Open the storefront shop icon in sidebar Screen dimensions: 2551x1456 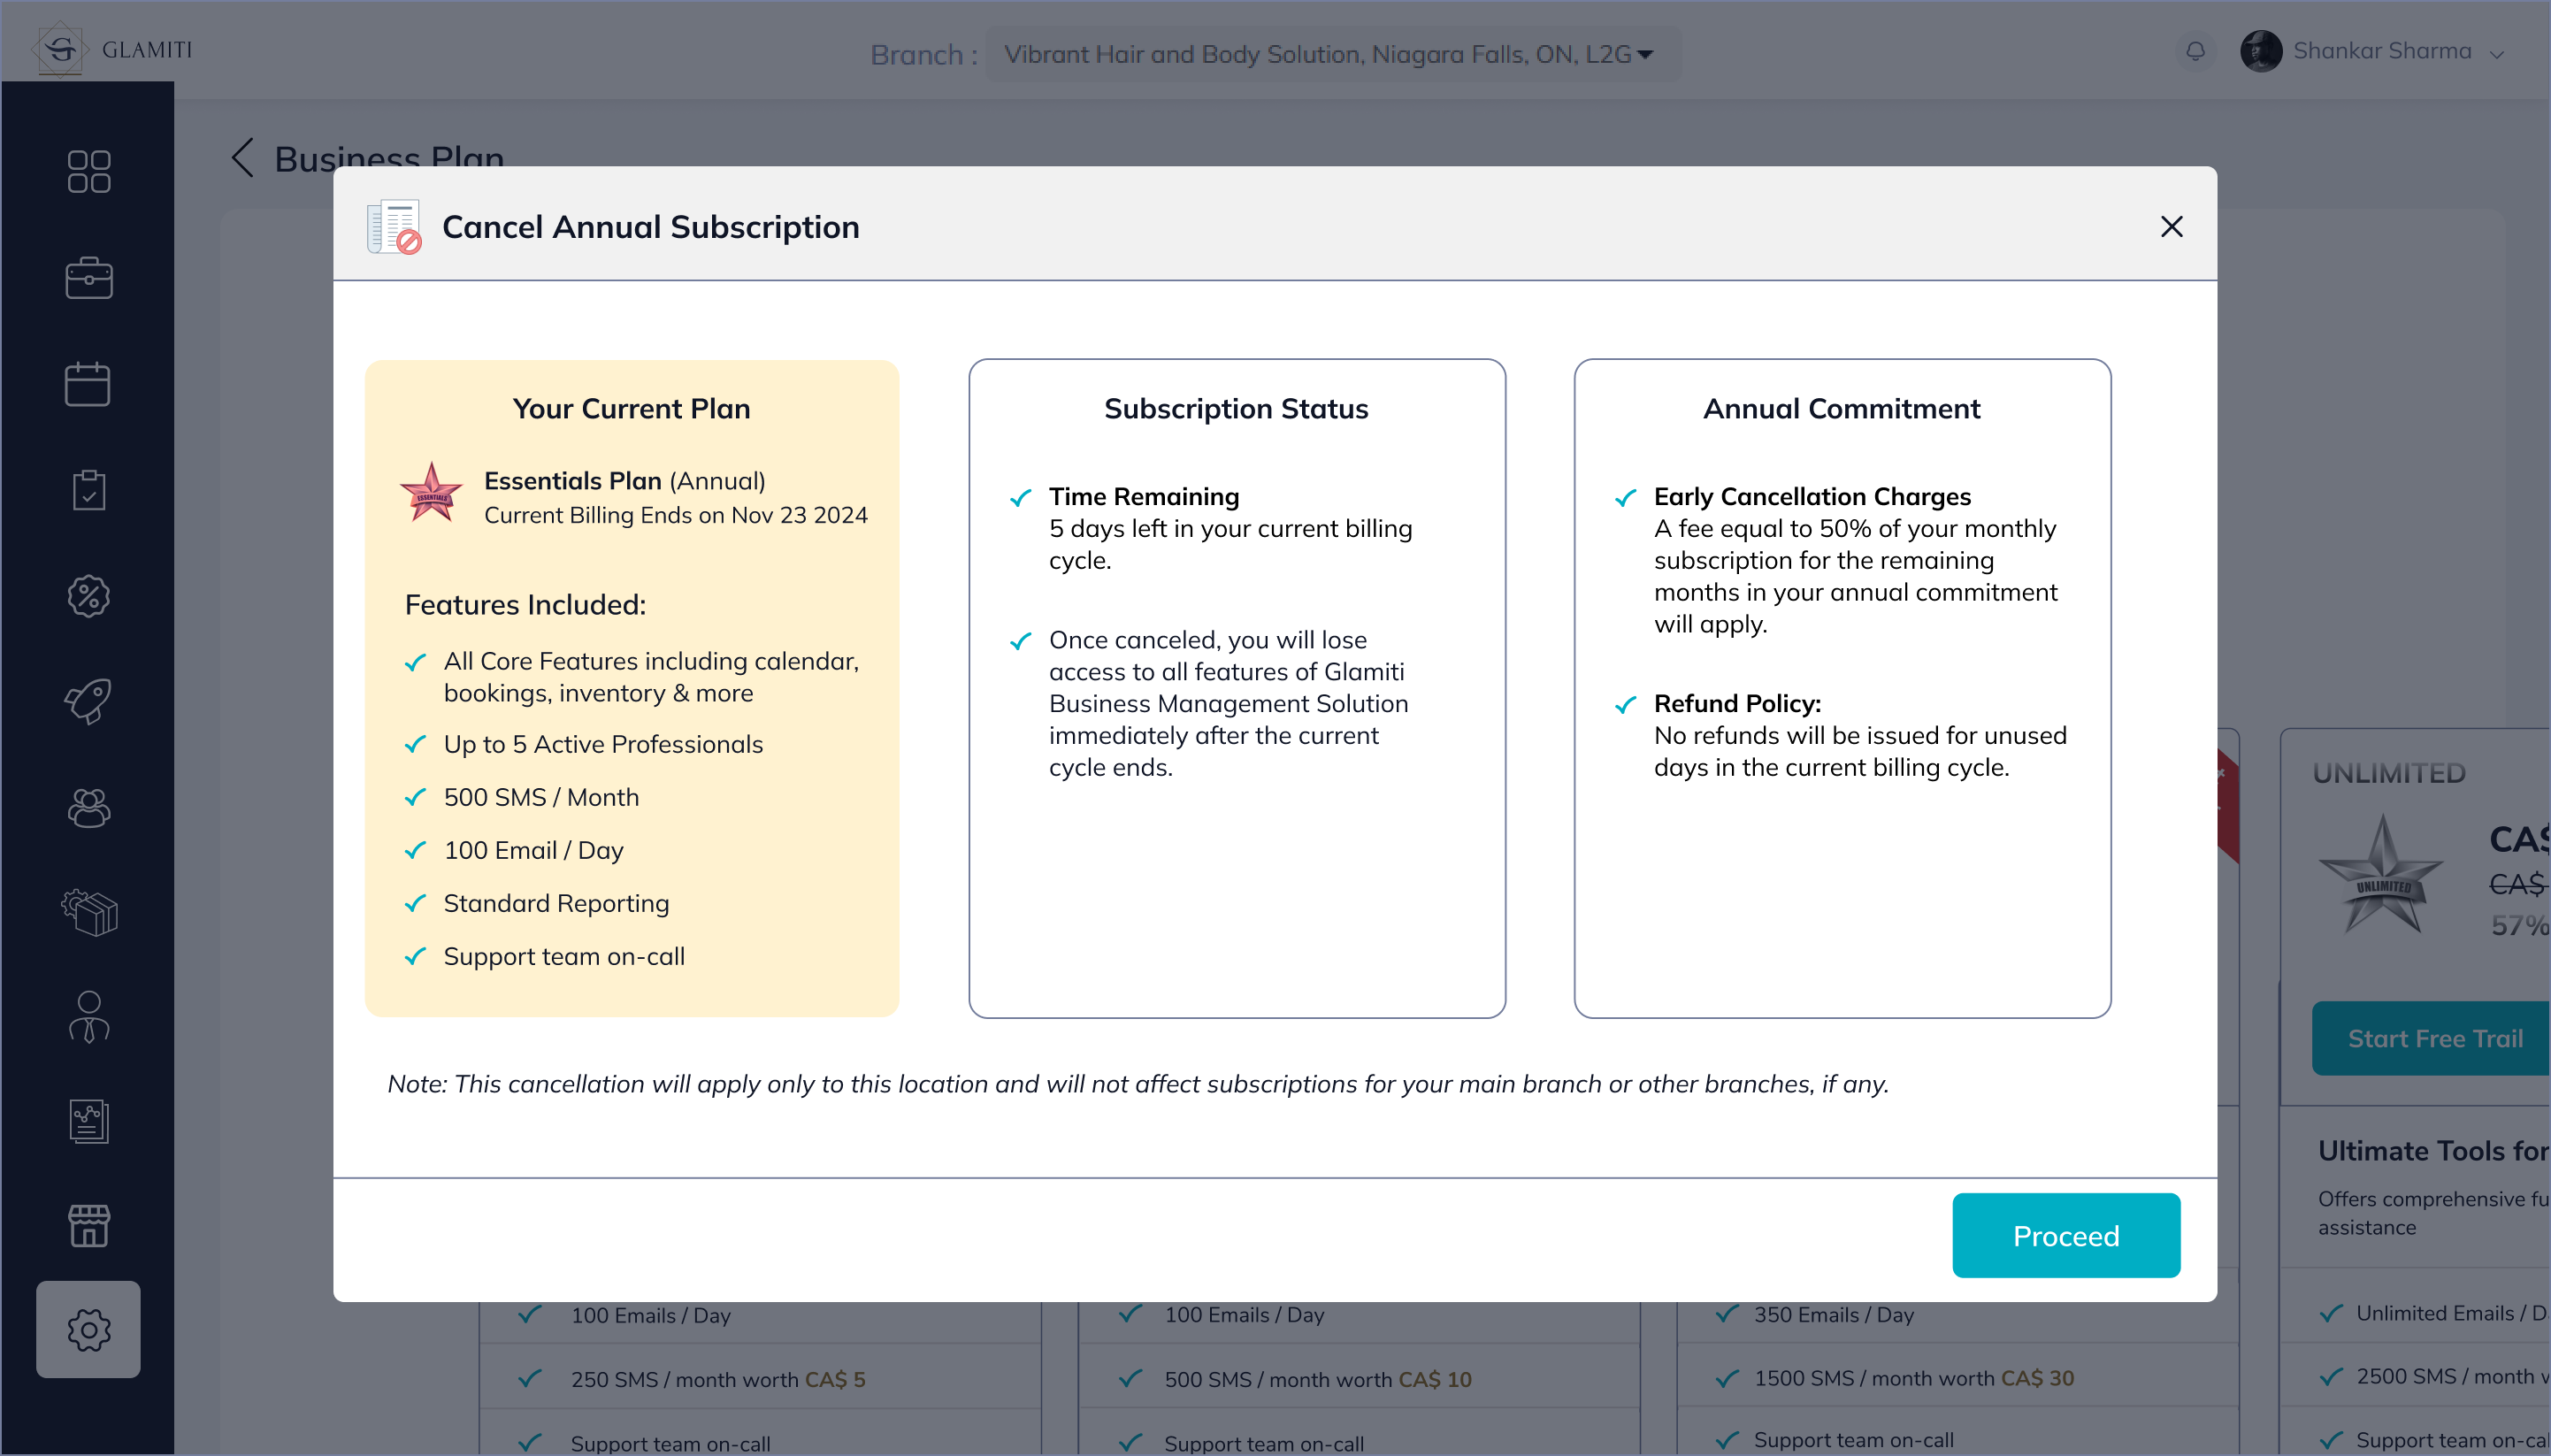88,1226
